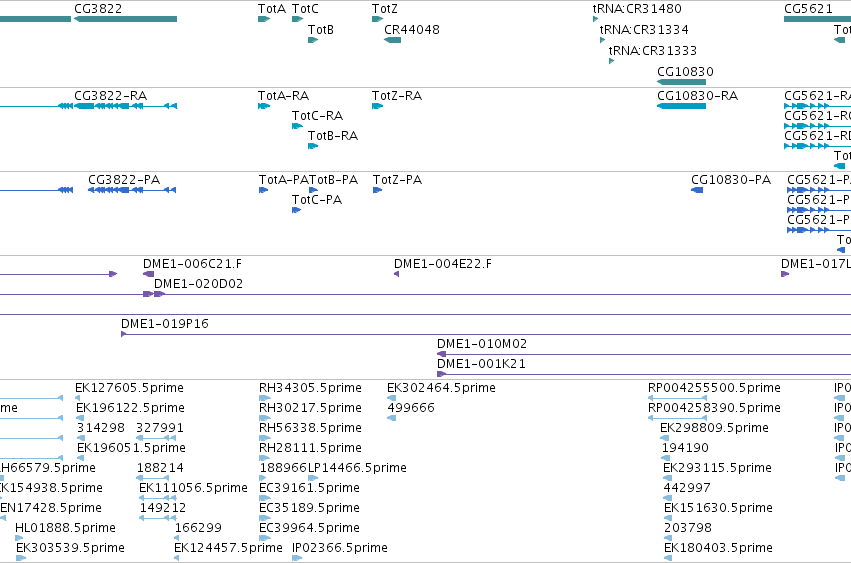Select HL01888.5prime label
Screen dimensions: 851x563
click(65, 528)
